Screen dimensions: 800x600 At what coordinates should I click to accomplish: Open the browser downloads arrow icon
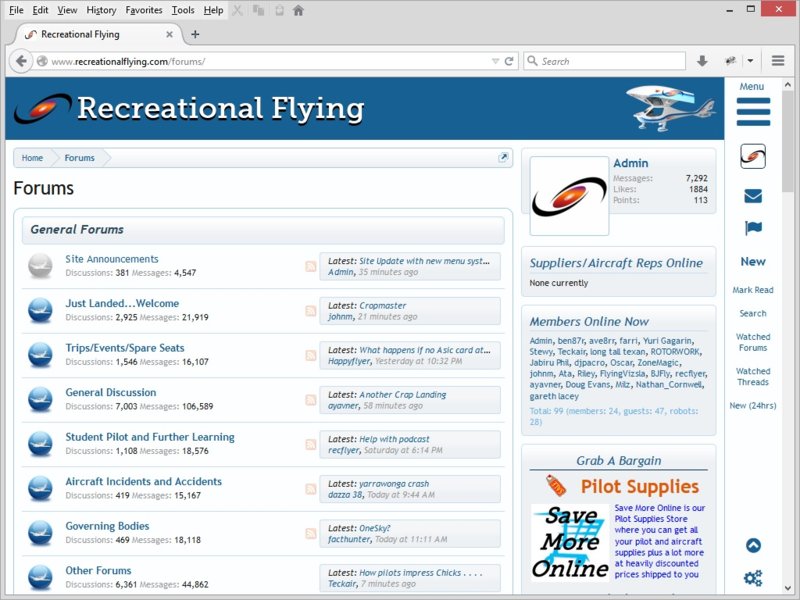[x=702, y=61]
